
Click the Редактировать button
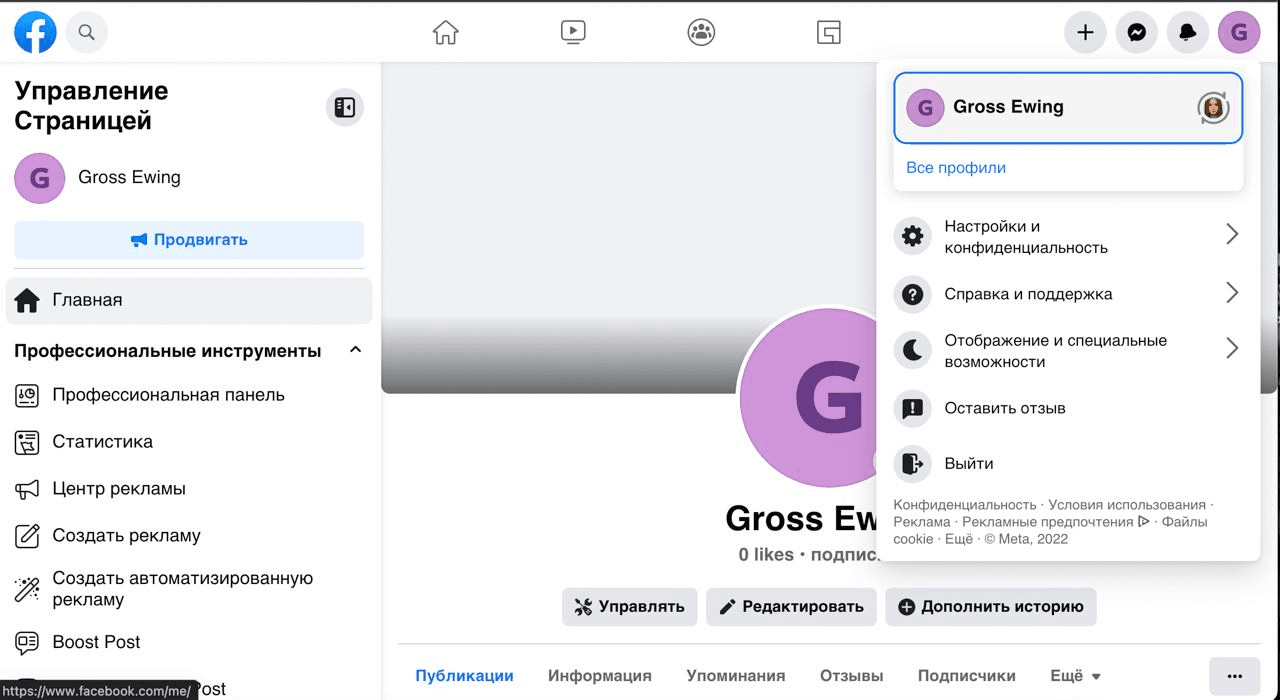pyautogui.click(x=791, y=607)
